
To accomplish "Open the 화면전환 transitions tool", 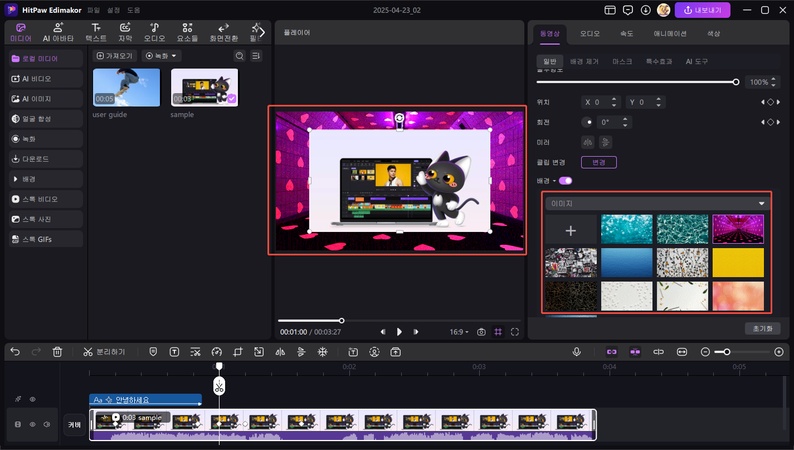I will [223, 32].
